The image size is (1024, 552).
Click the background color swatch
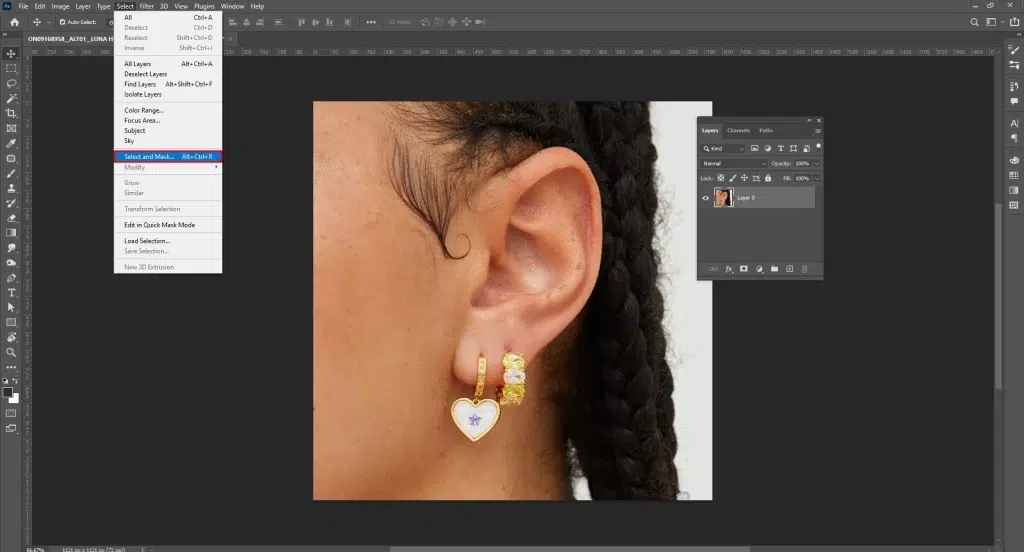click(14, 398)
